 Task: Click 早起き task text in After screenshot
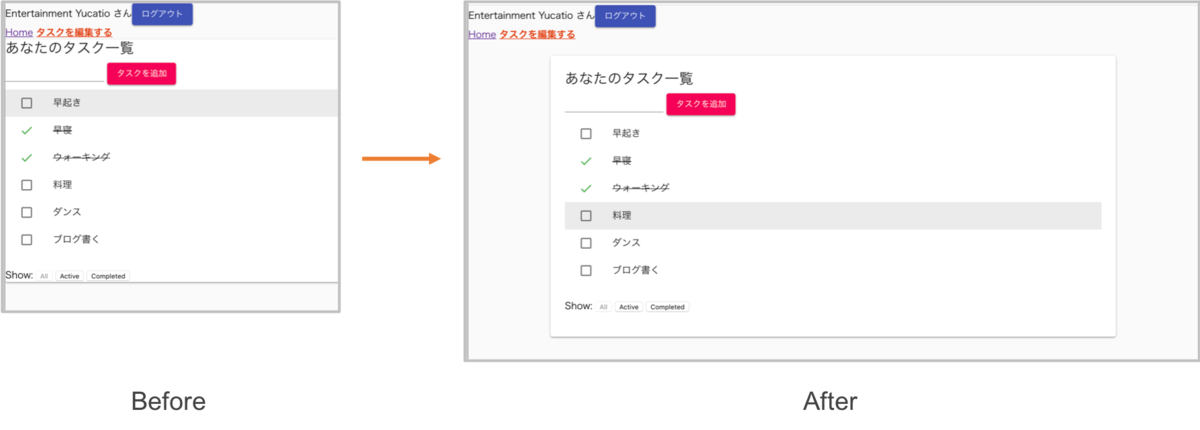pos(626,133)
